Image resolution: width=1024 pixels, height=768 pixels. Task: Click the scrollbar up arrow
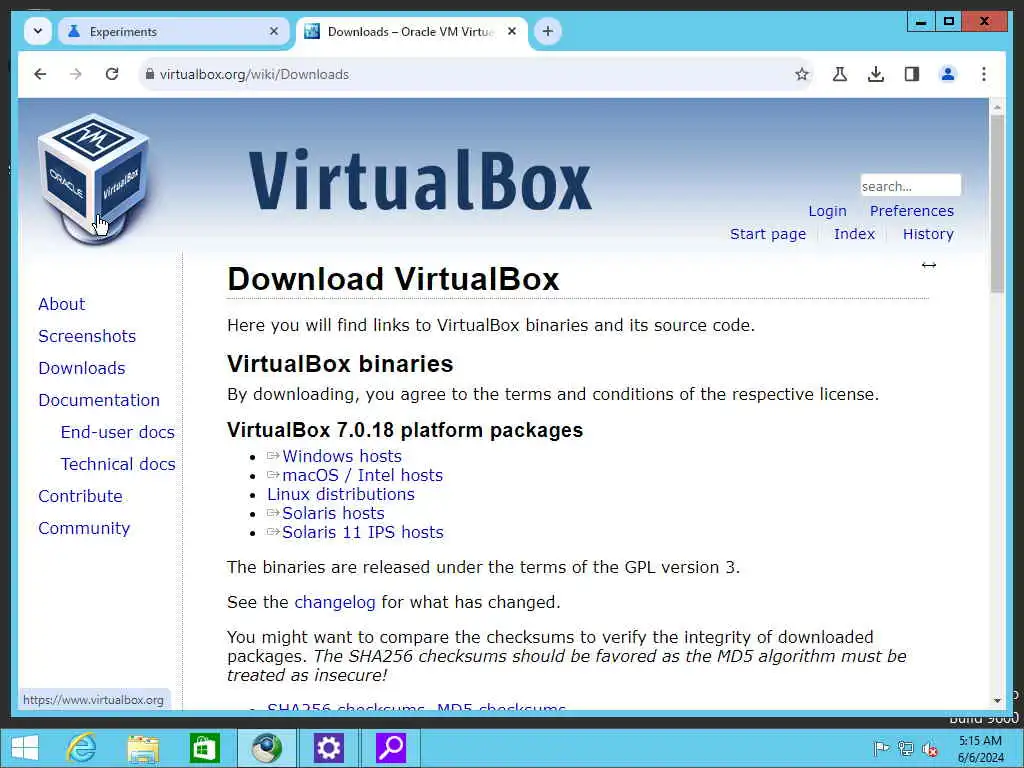[997, 106]
